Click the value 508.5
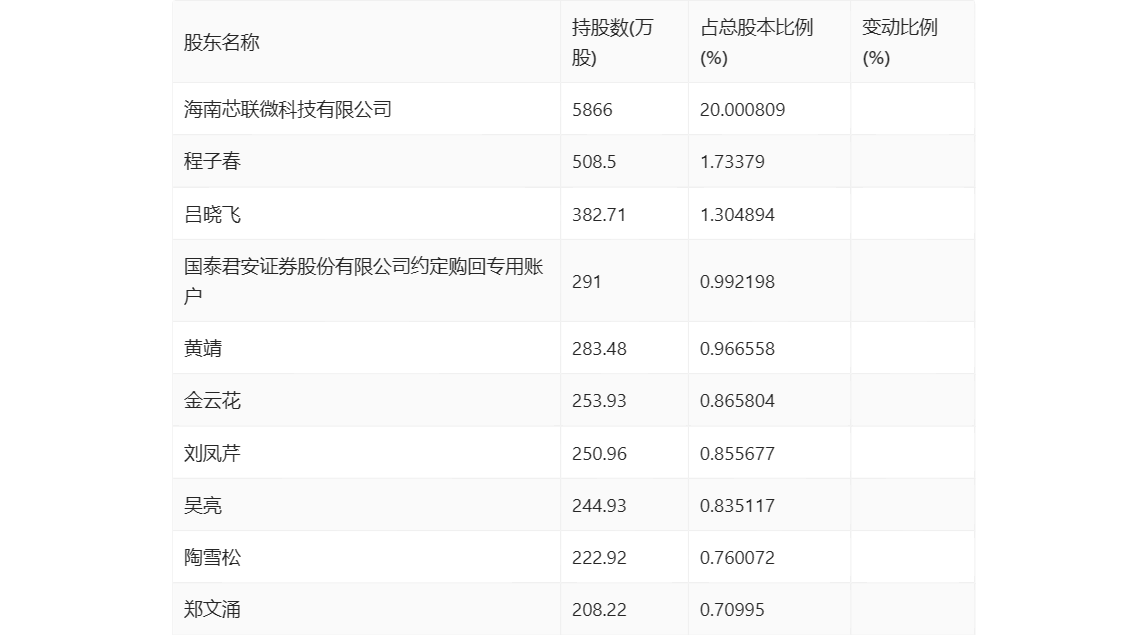 pyautogui.click(x=594, y=162)
